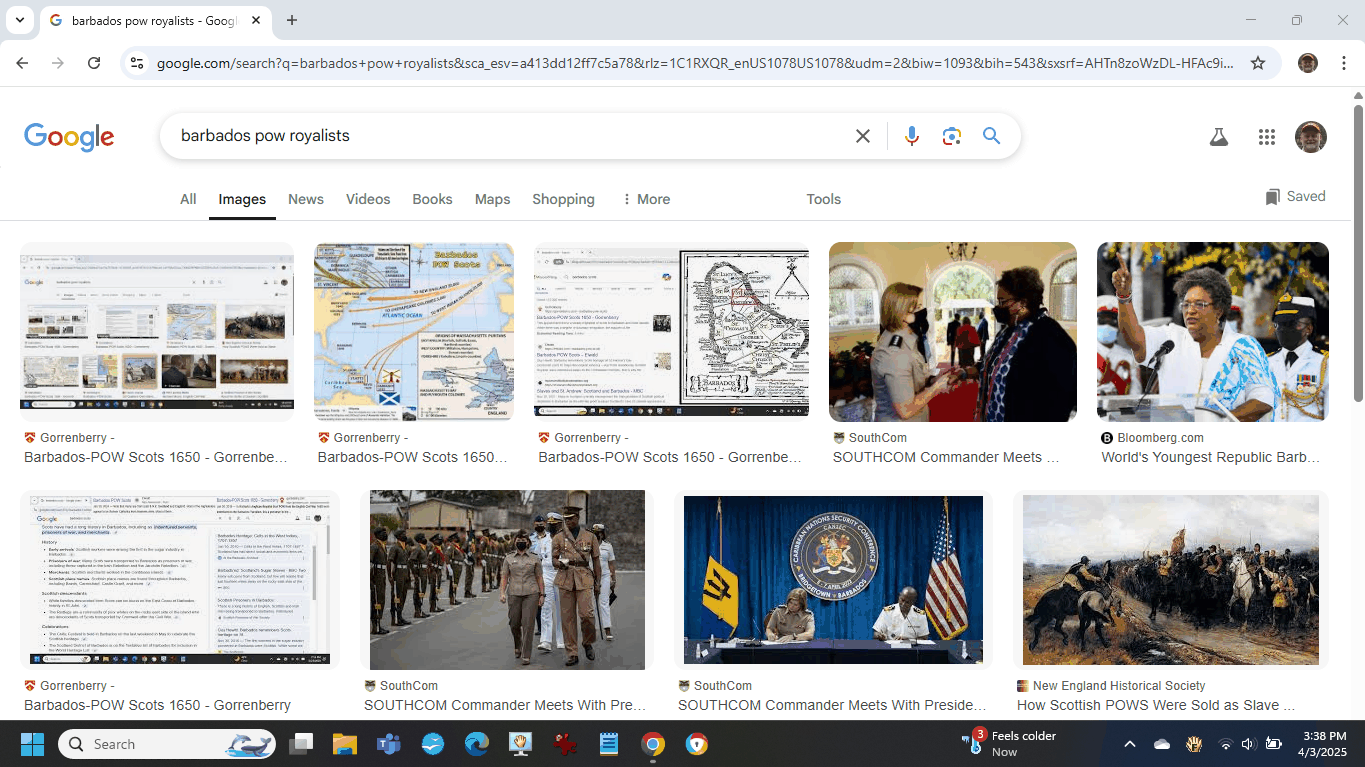
Task: Open Chrome's three-dot menu
Action: 1343,63
